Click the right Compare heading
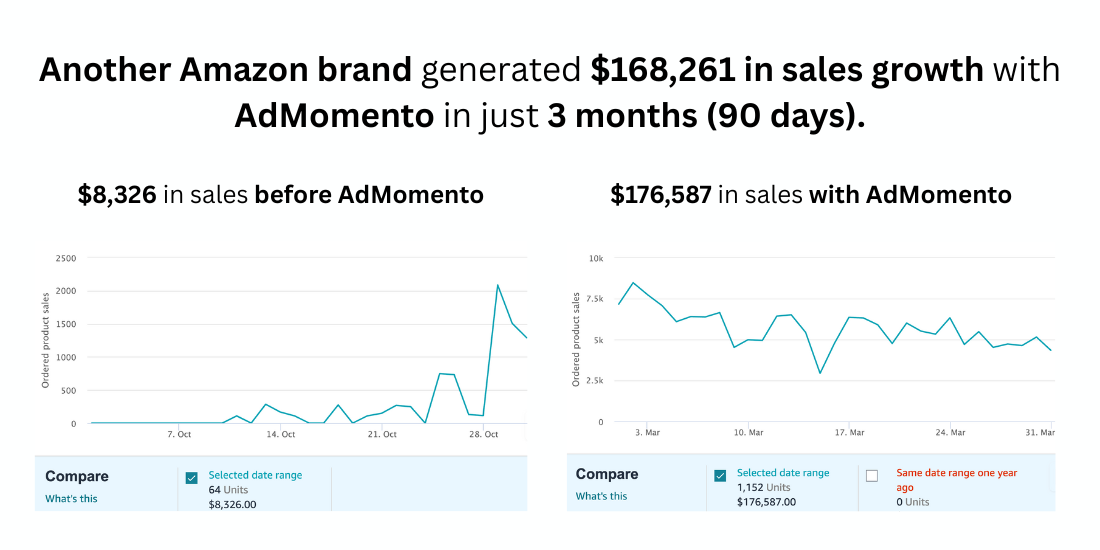The height and width of the screenshot is (550, 1100). pos(607,474)
